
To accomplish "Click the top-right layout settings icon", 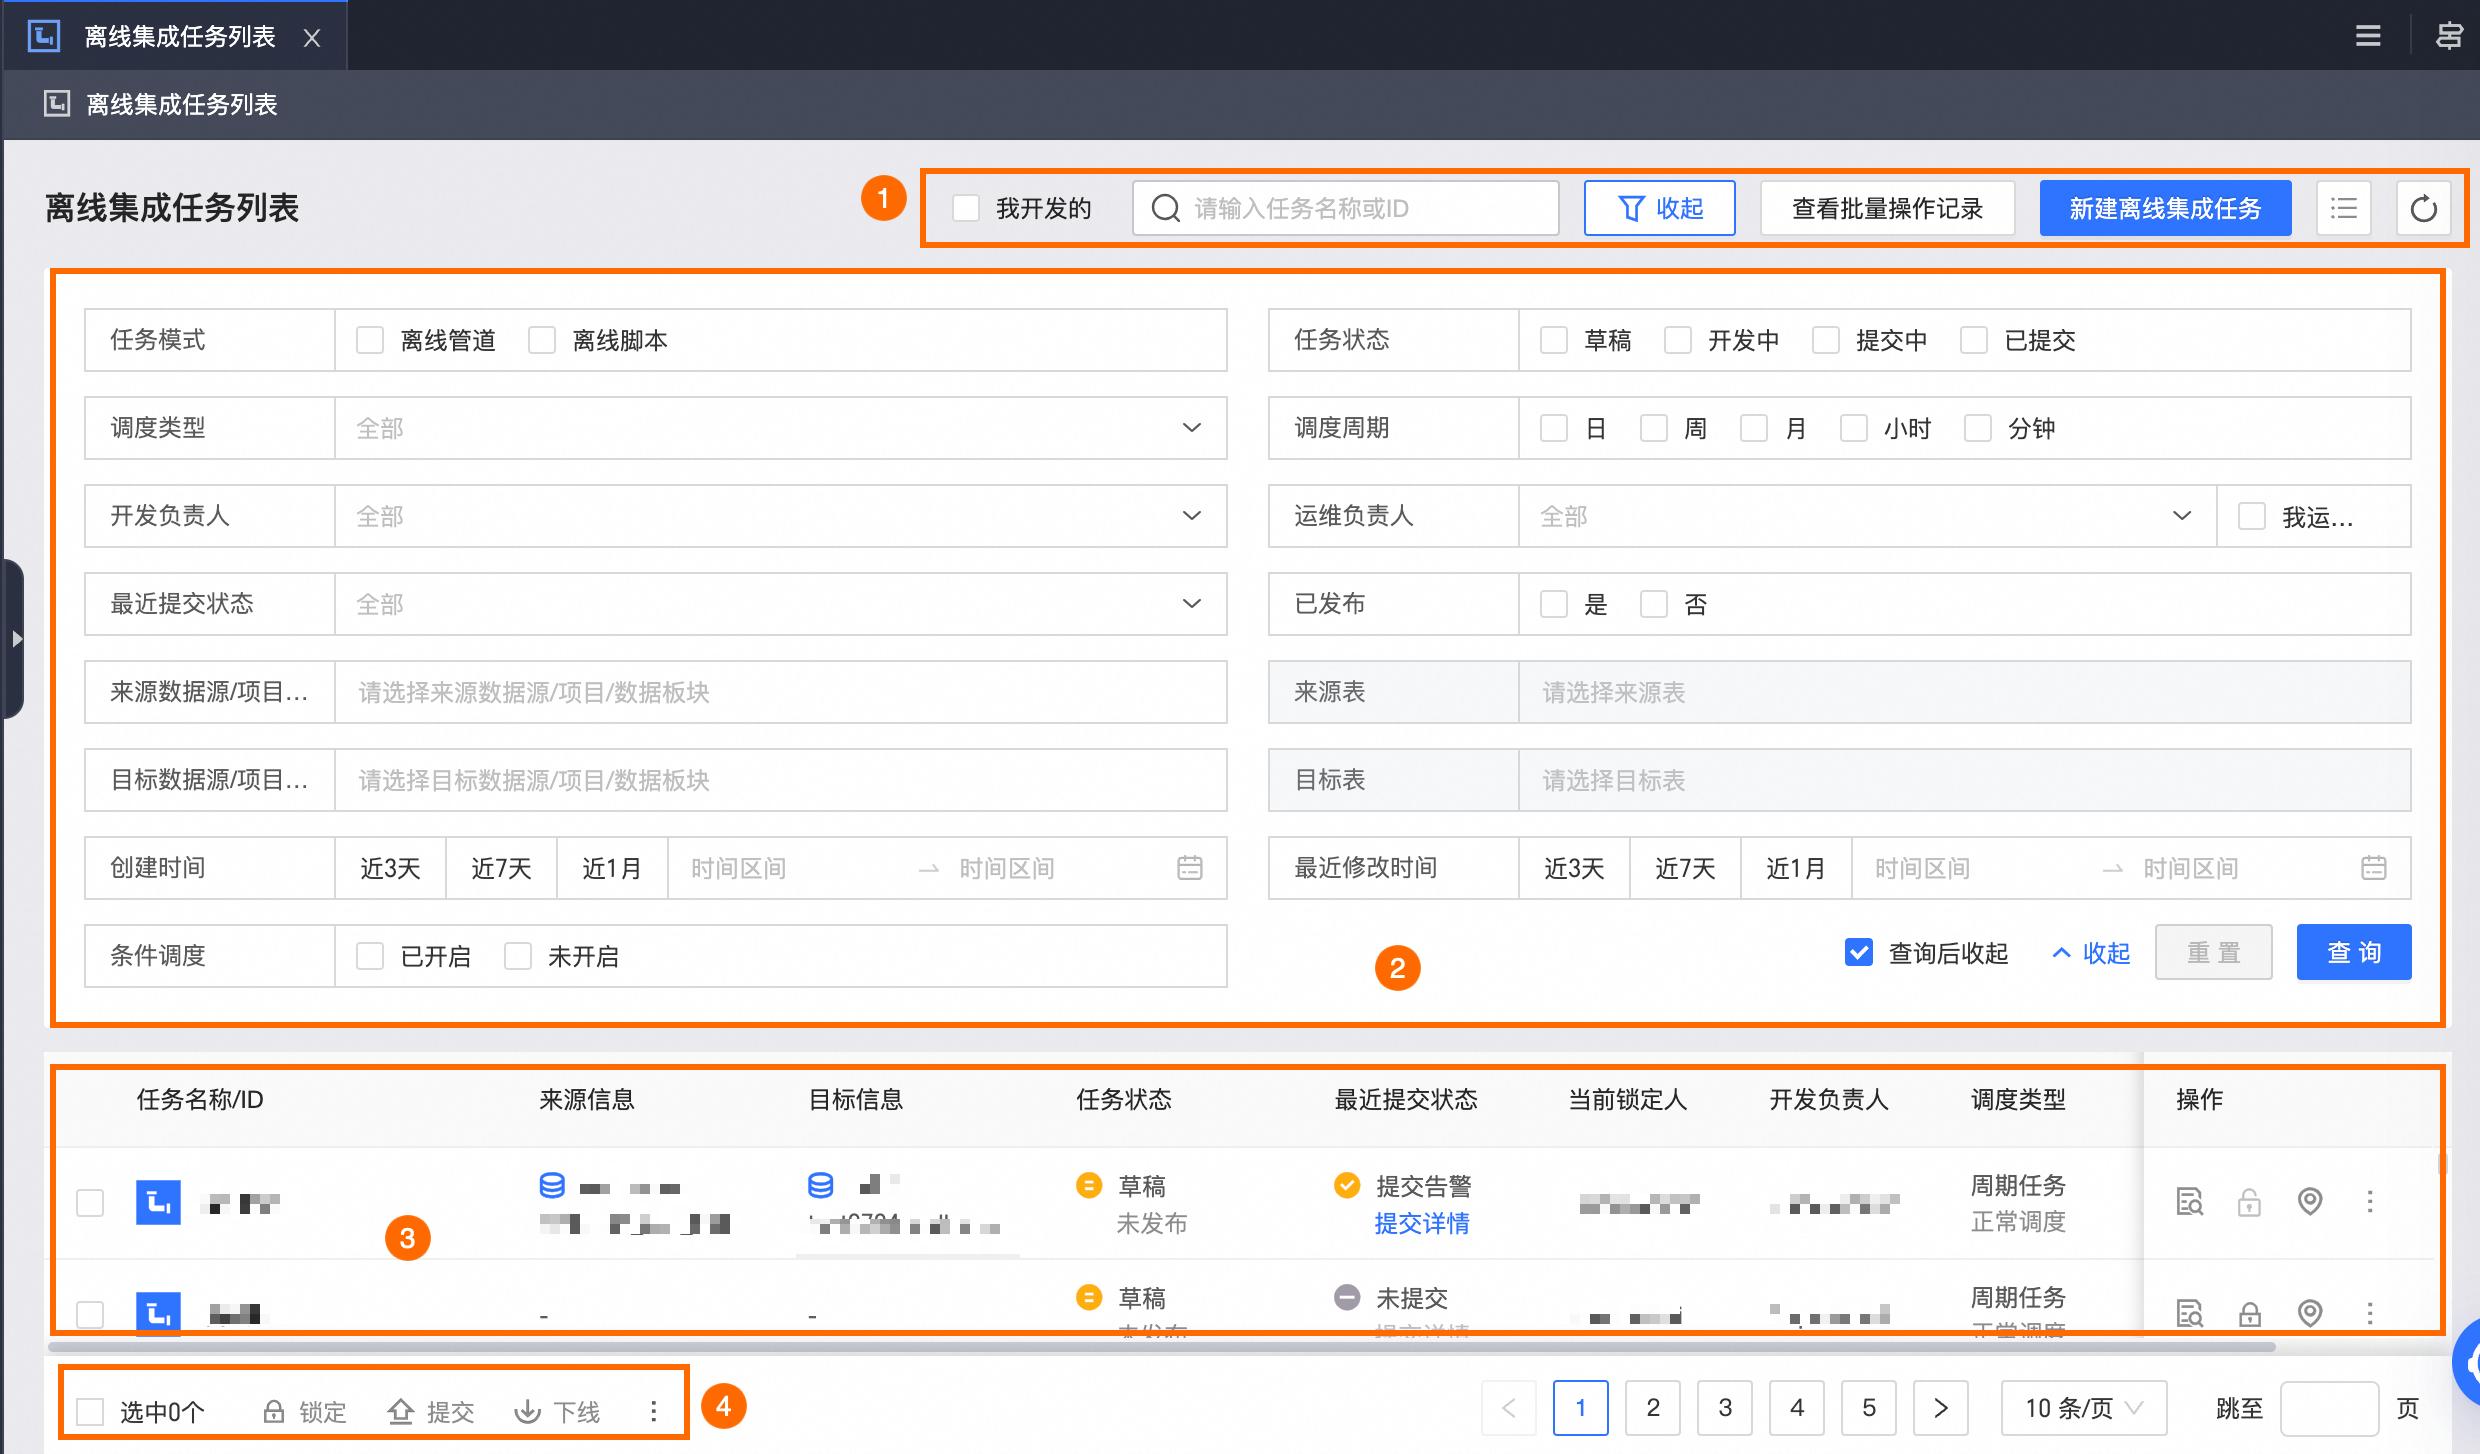I will (x=2448, y=36).
